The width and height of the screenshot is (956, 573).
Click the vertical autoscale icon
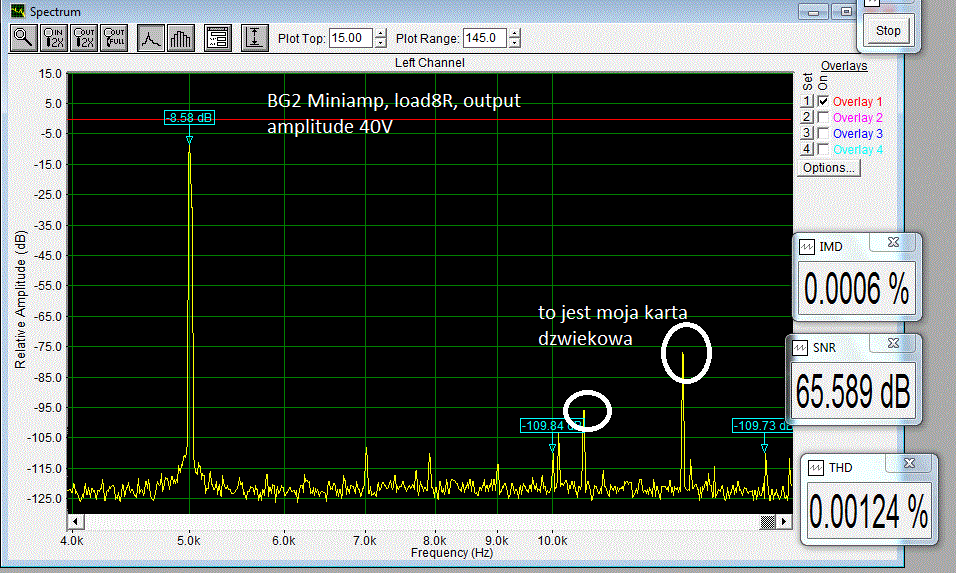click(255, 38)
